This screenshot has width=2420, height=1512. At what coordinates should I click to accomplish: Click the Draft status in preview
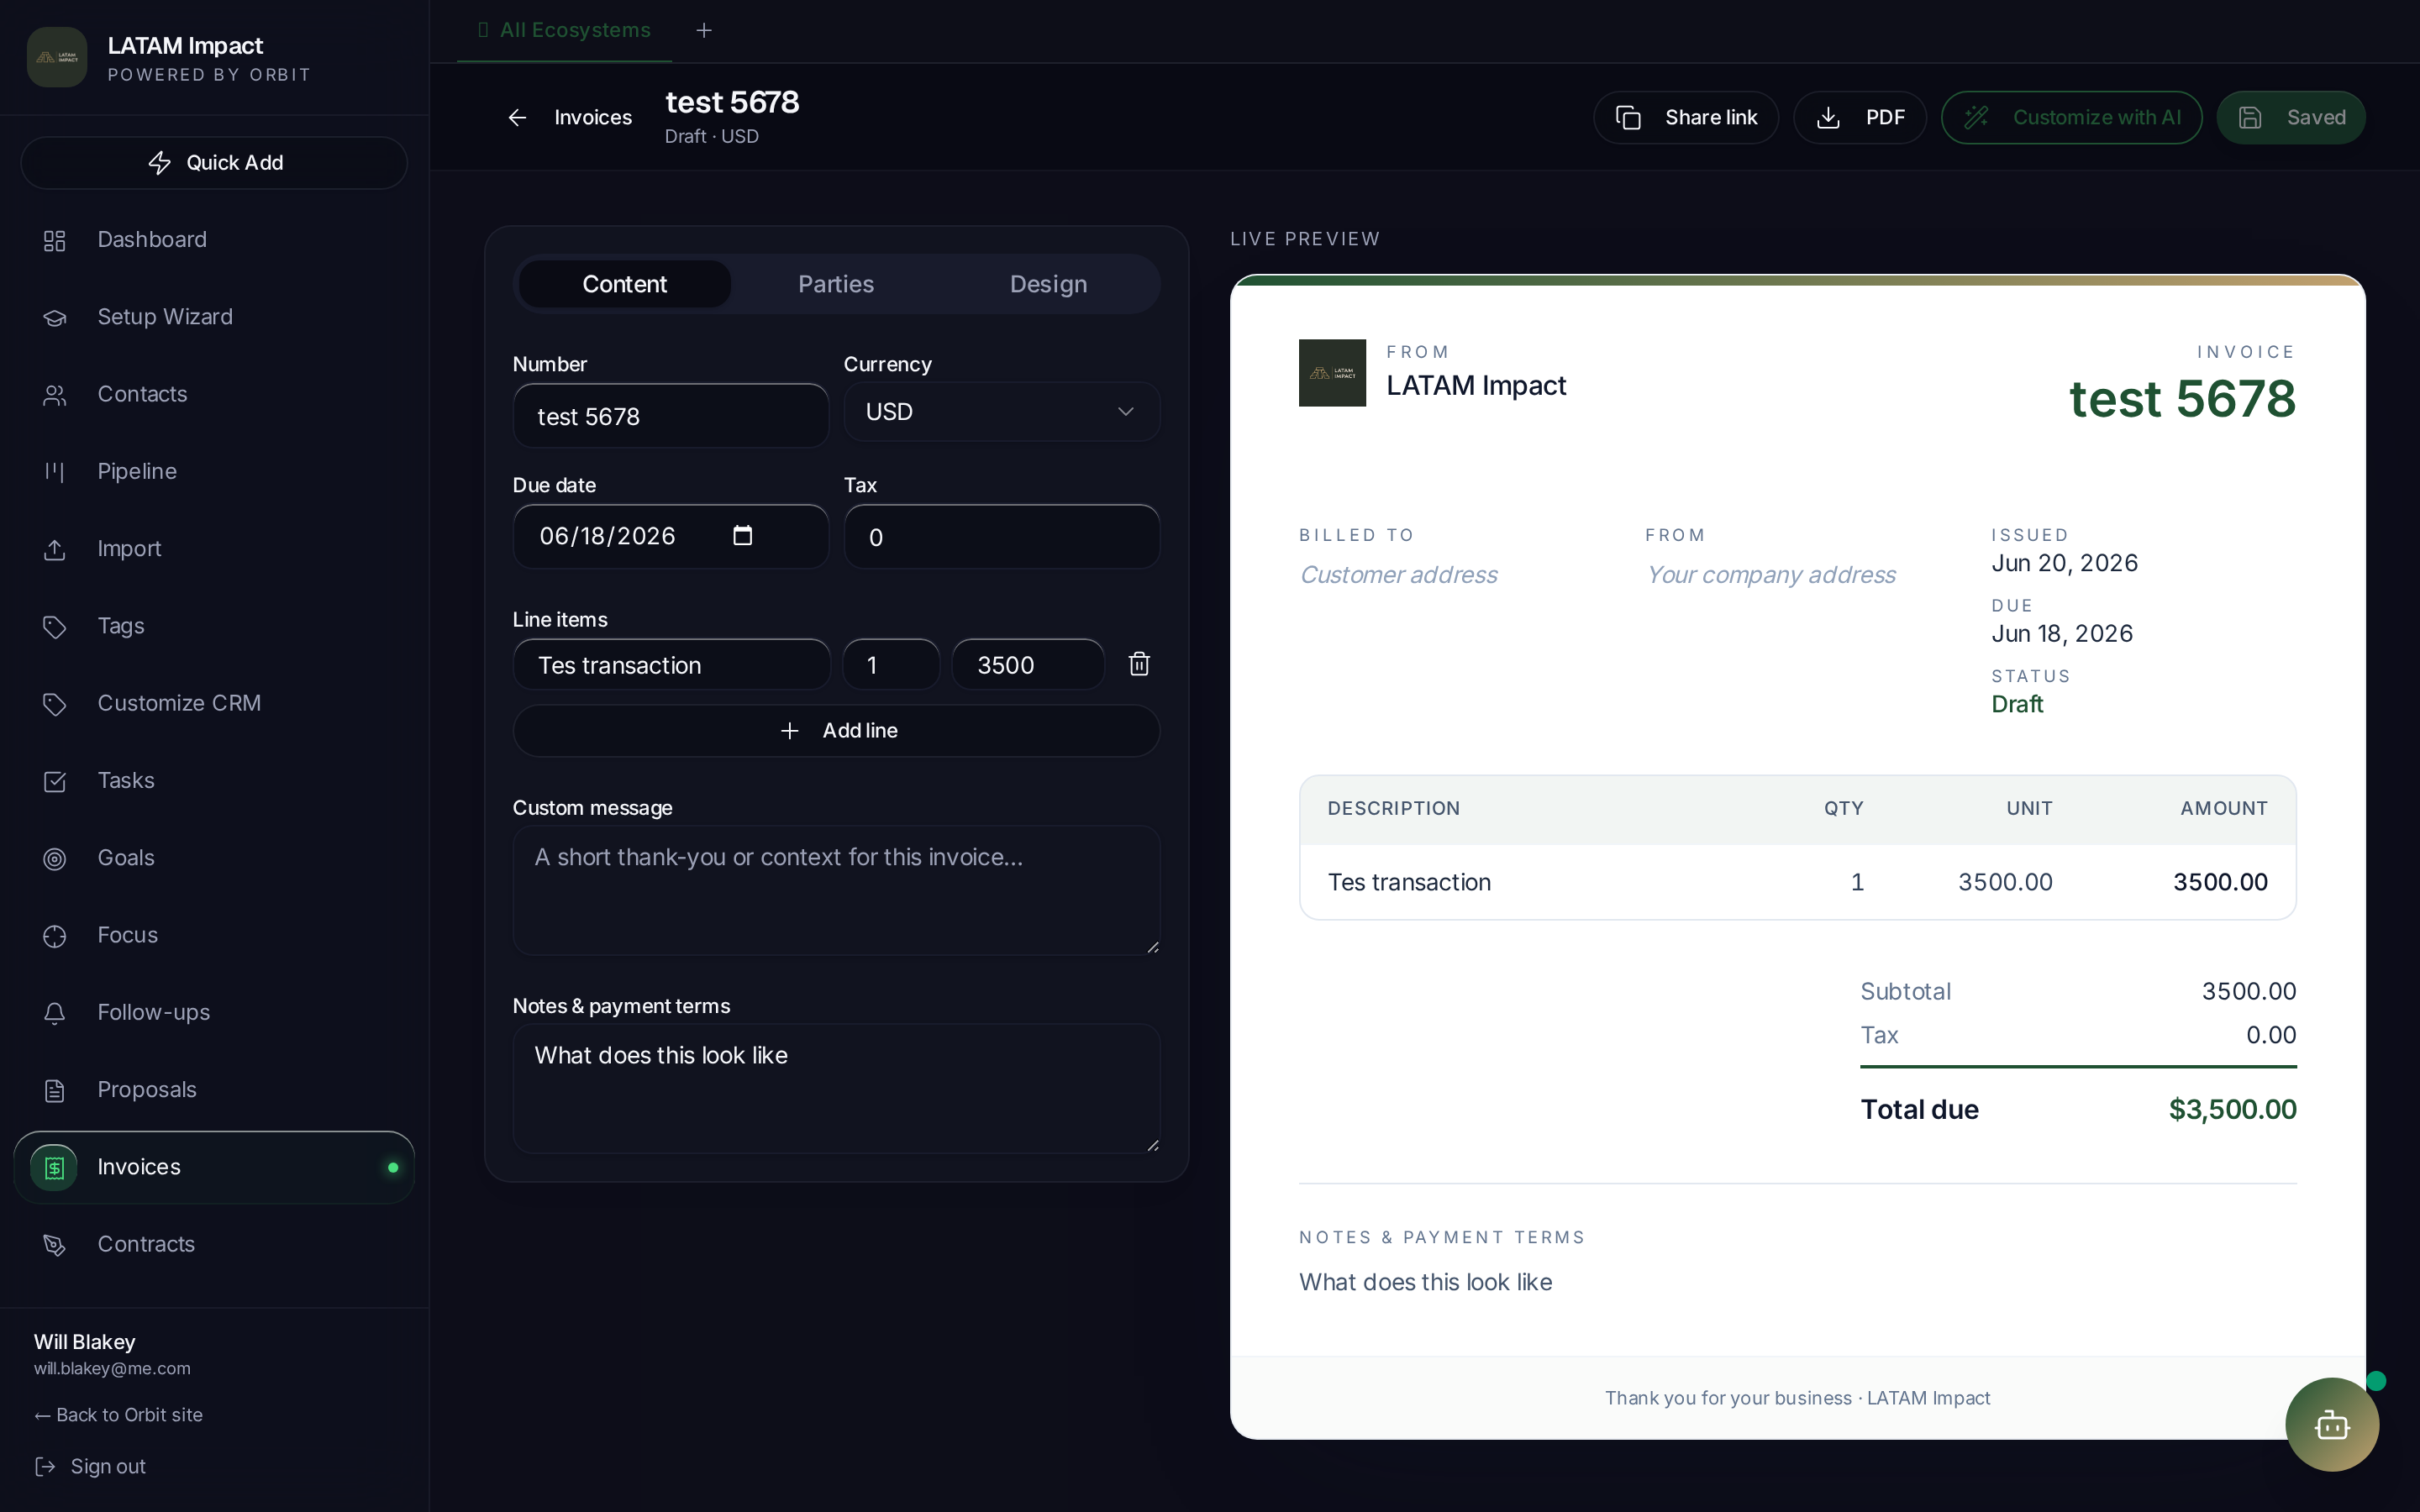tap(2017, 704)
